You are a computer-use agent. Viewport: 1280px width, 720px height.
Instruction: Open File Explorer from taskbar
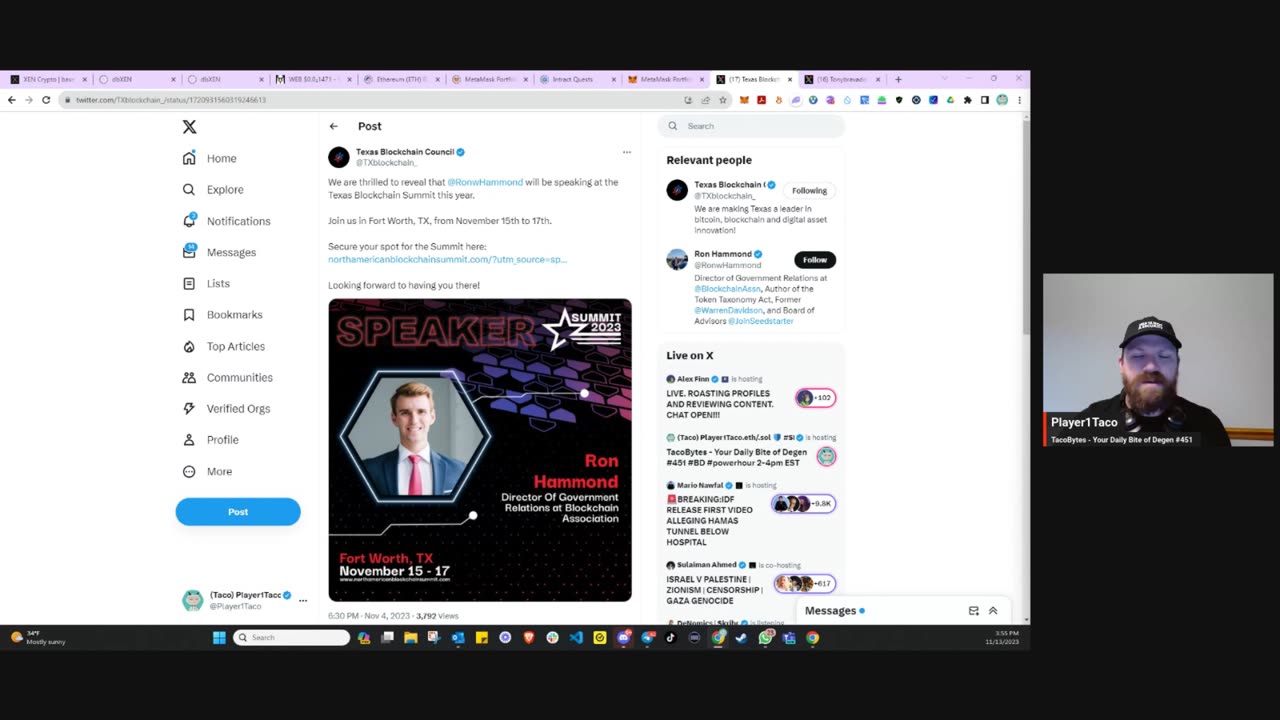point(410,637)
